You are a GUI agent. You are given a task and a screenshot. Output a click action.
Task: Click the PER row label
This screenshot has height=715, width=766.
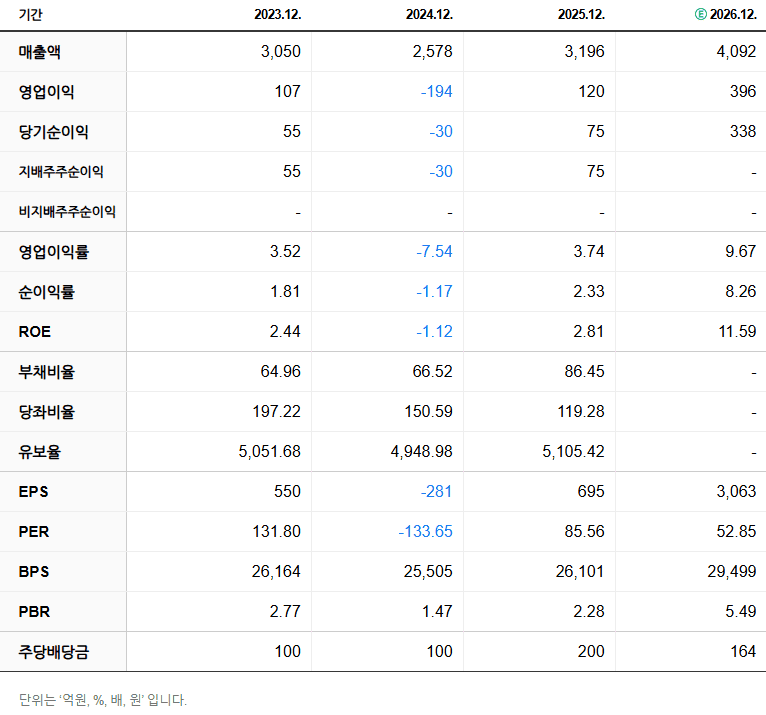coord(34,532)
